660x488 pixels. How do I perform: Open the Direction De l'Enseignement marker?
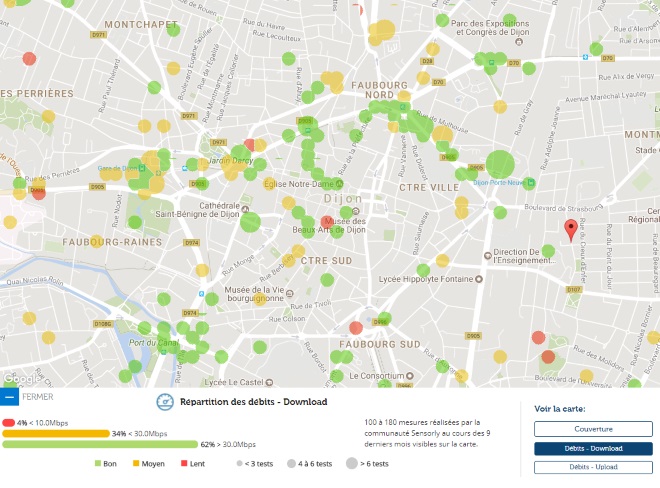coord(488,256)
